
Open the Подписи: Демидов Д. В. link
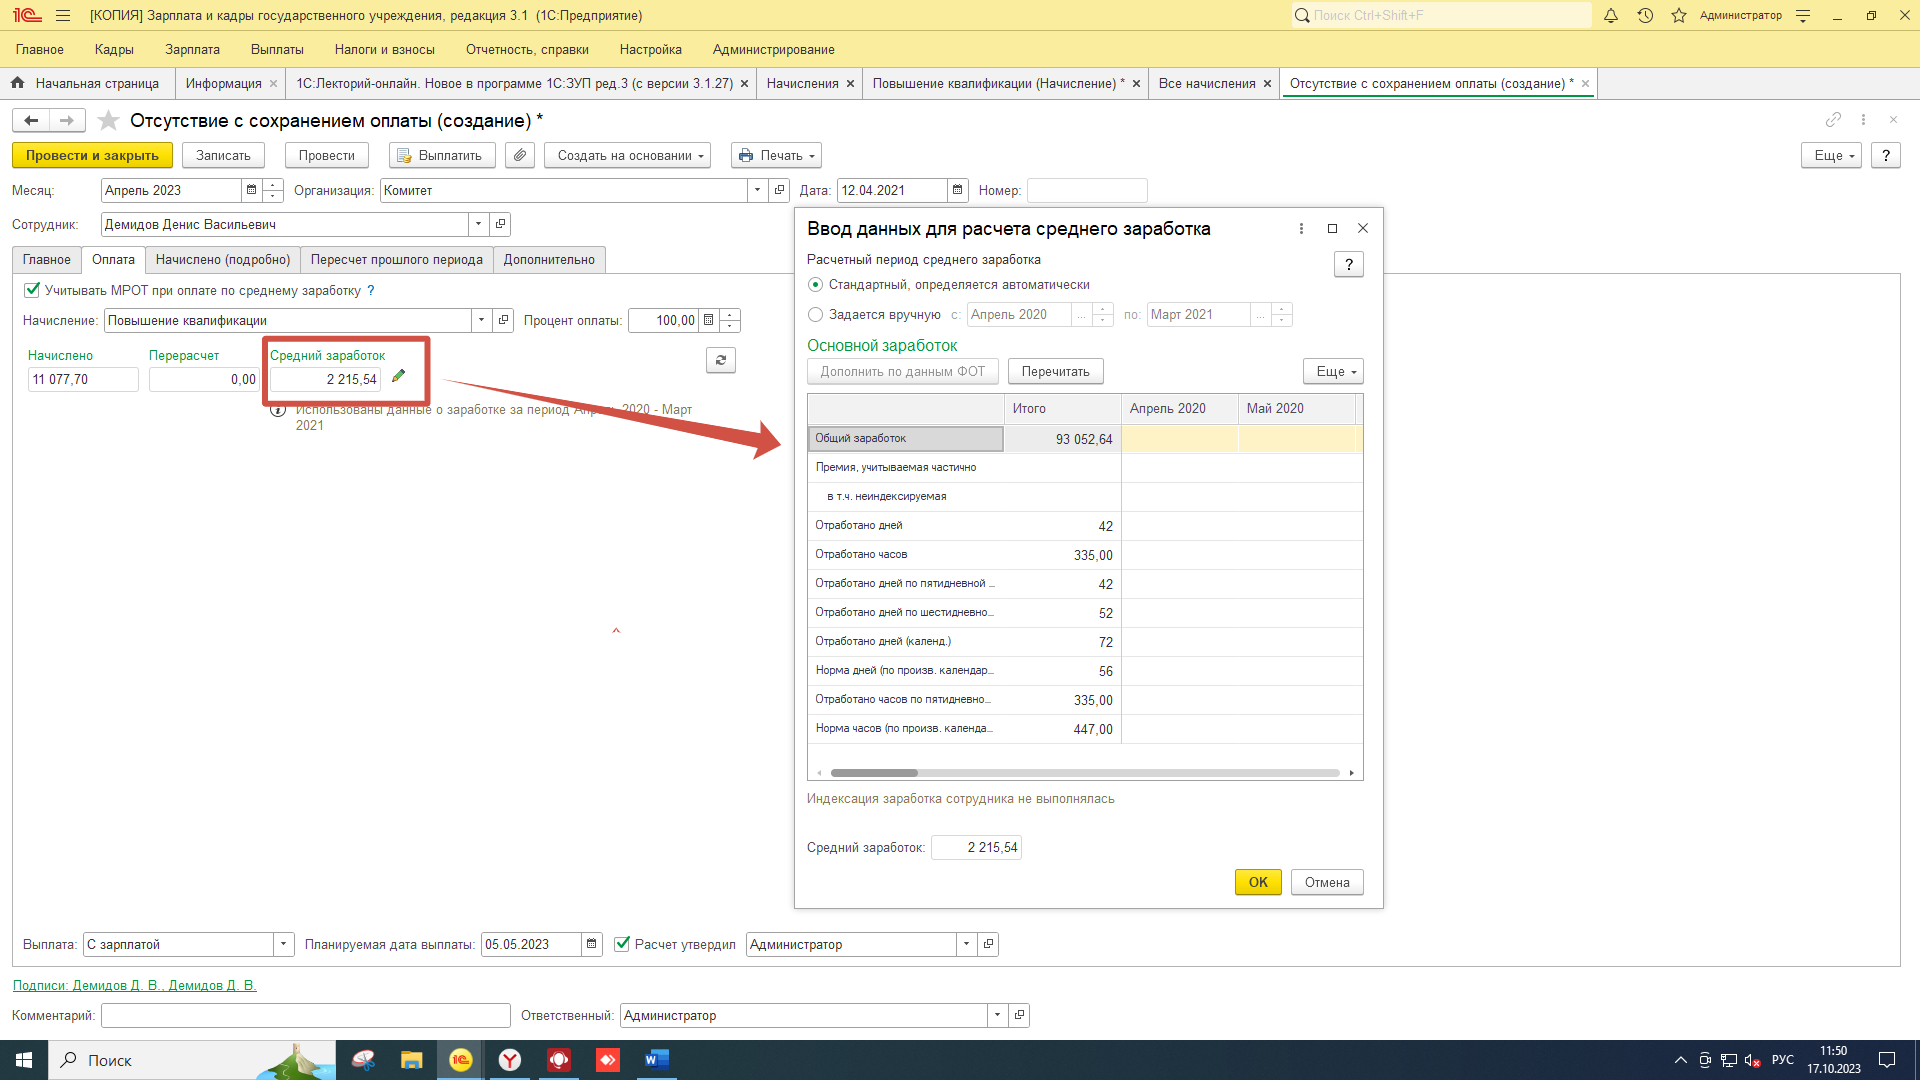tap(134, 985)
